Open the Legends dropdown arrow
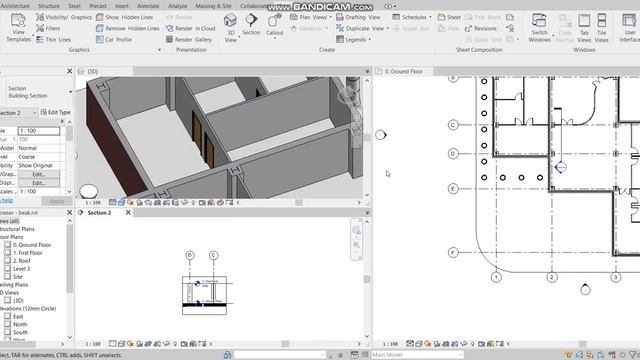This screenshot has height=360, width=640. 369,39
